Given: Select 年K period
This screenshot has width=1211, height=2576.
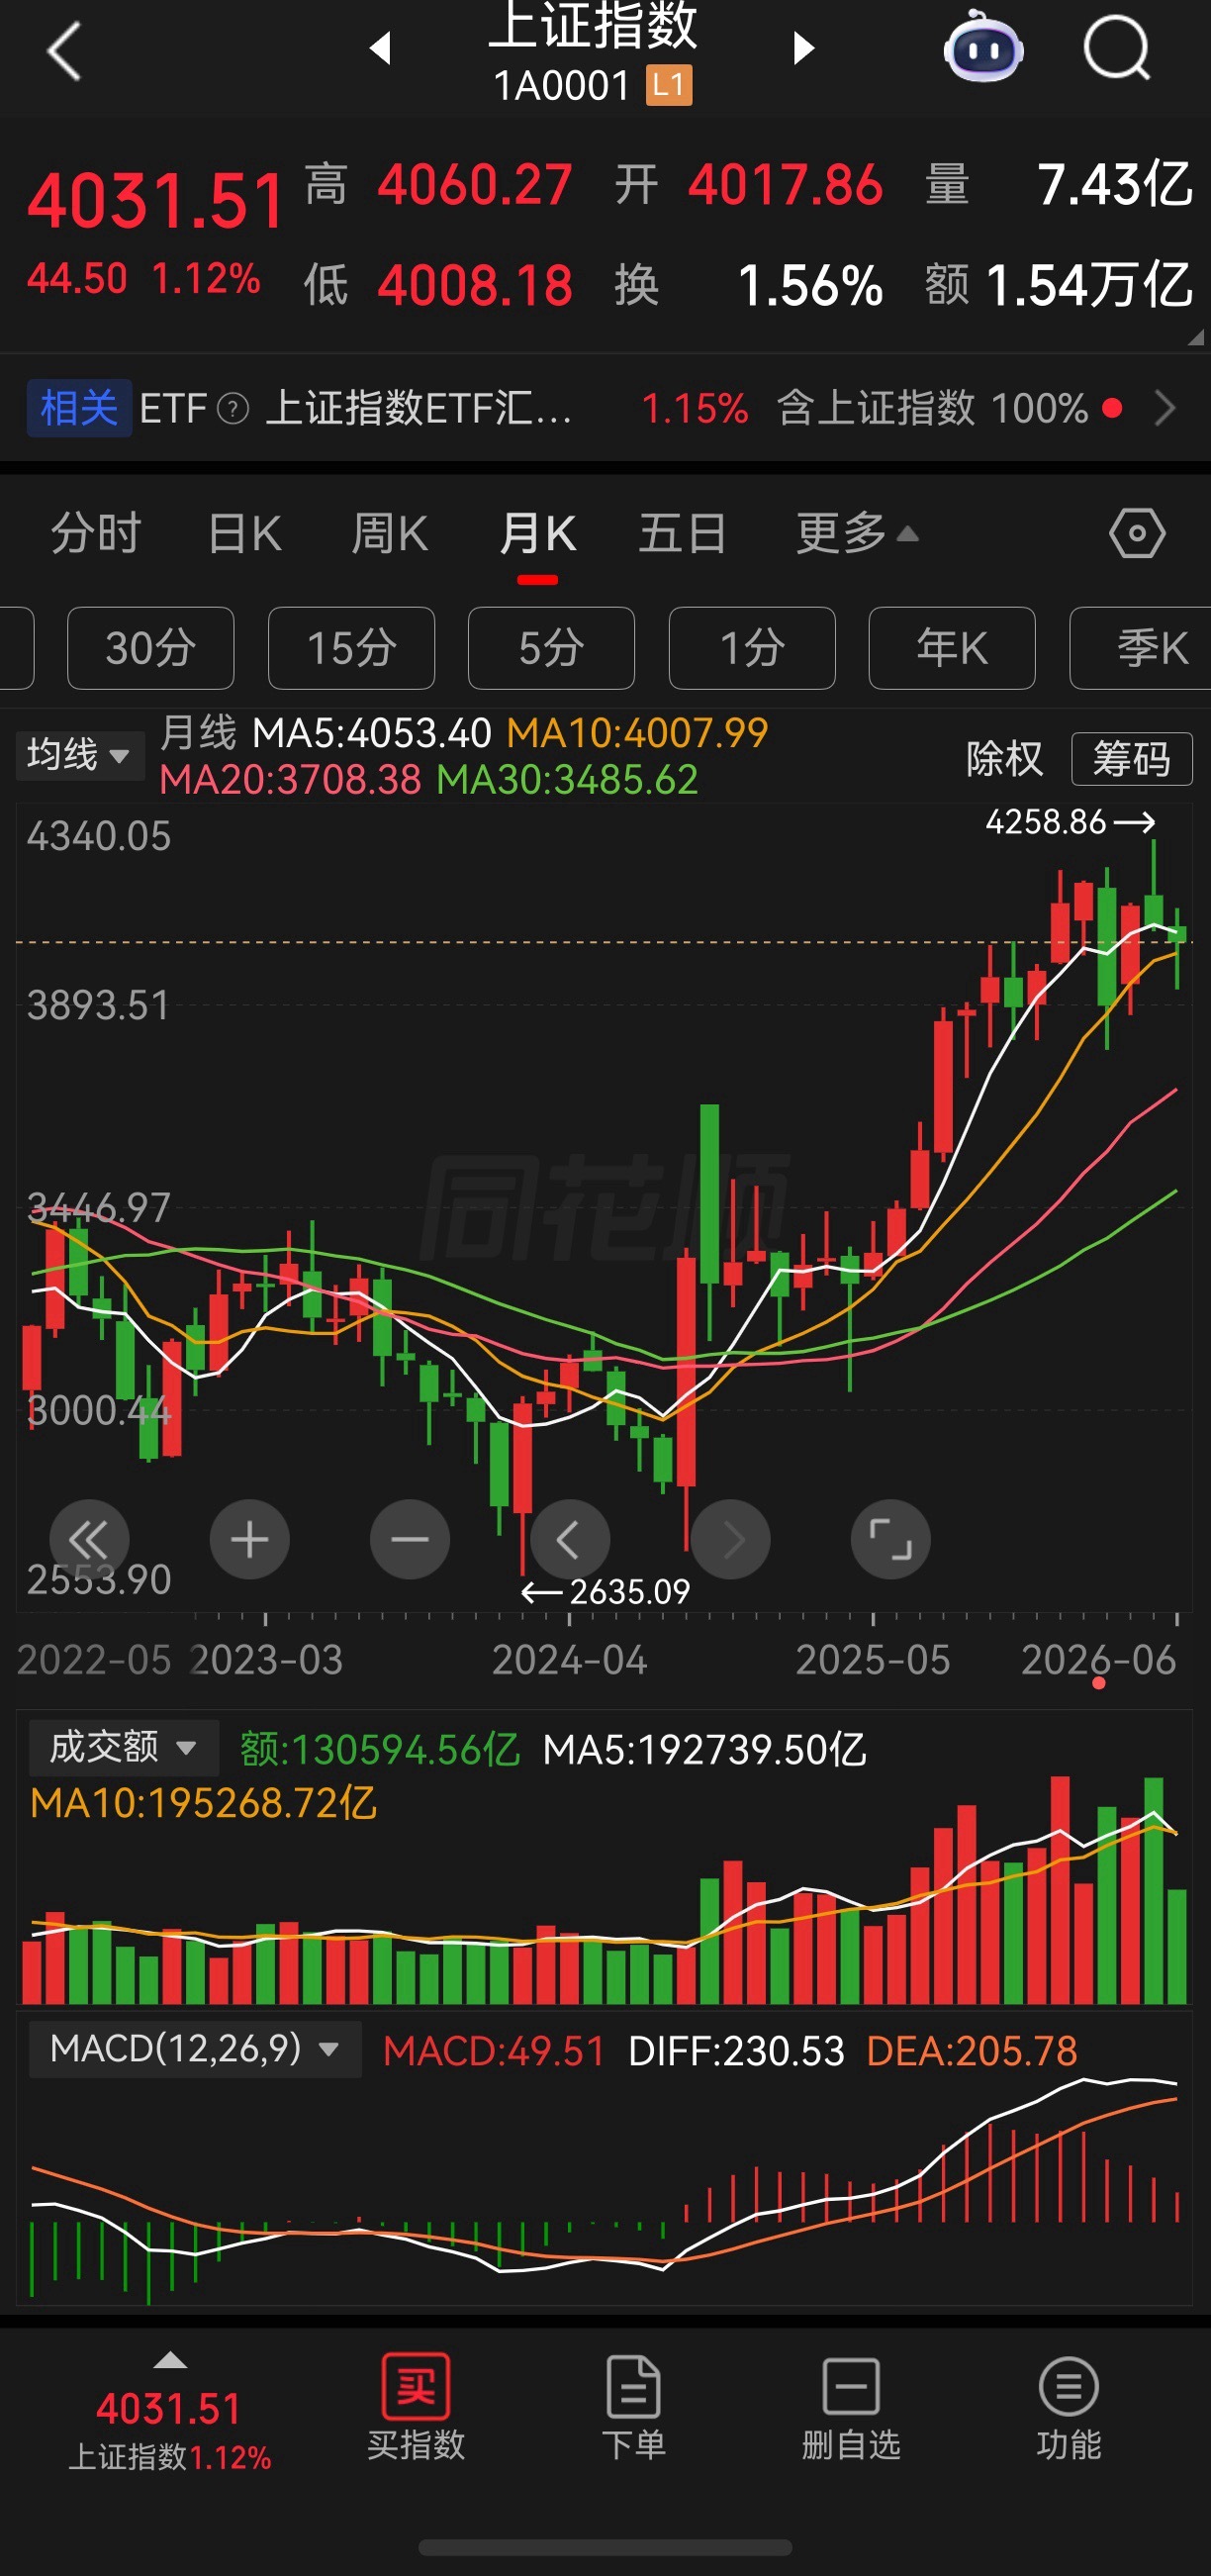Looking at the screenshot, I should (x=952, y=648).
